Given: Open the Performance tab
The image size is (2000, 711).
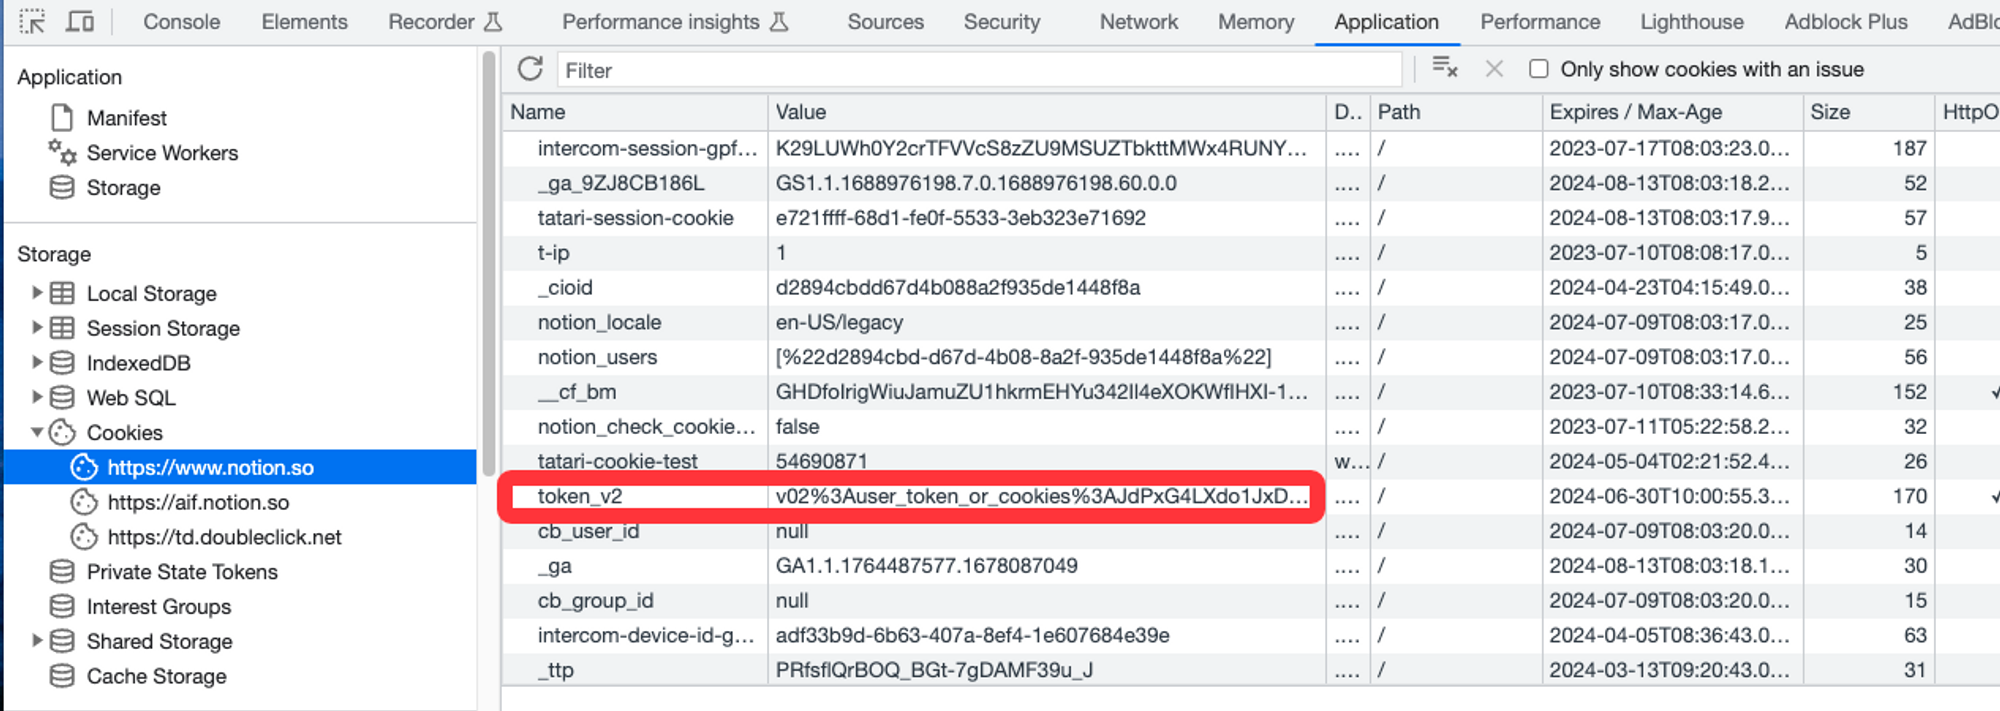Looking at the screenshot, I should 1540,22.
